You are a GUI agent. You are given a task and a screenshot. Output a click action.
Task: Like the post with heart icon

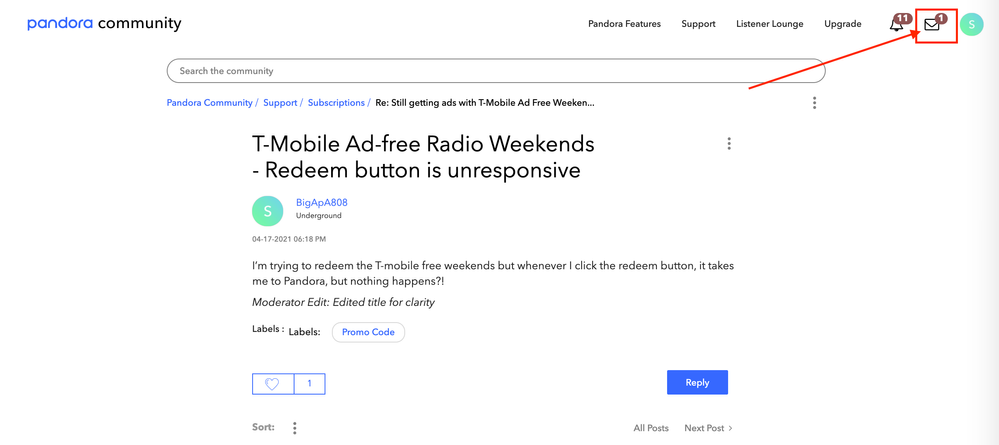point(272,383)
